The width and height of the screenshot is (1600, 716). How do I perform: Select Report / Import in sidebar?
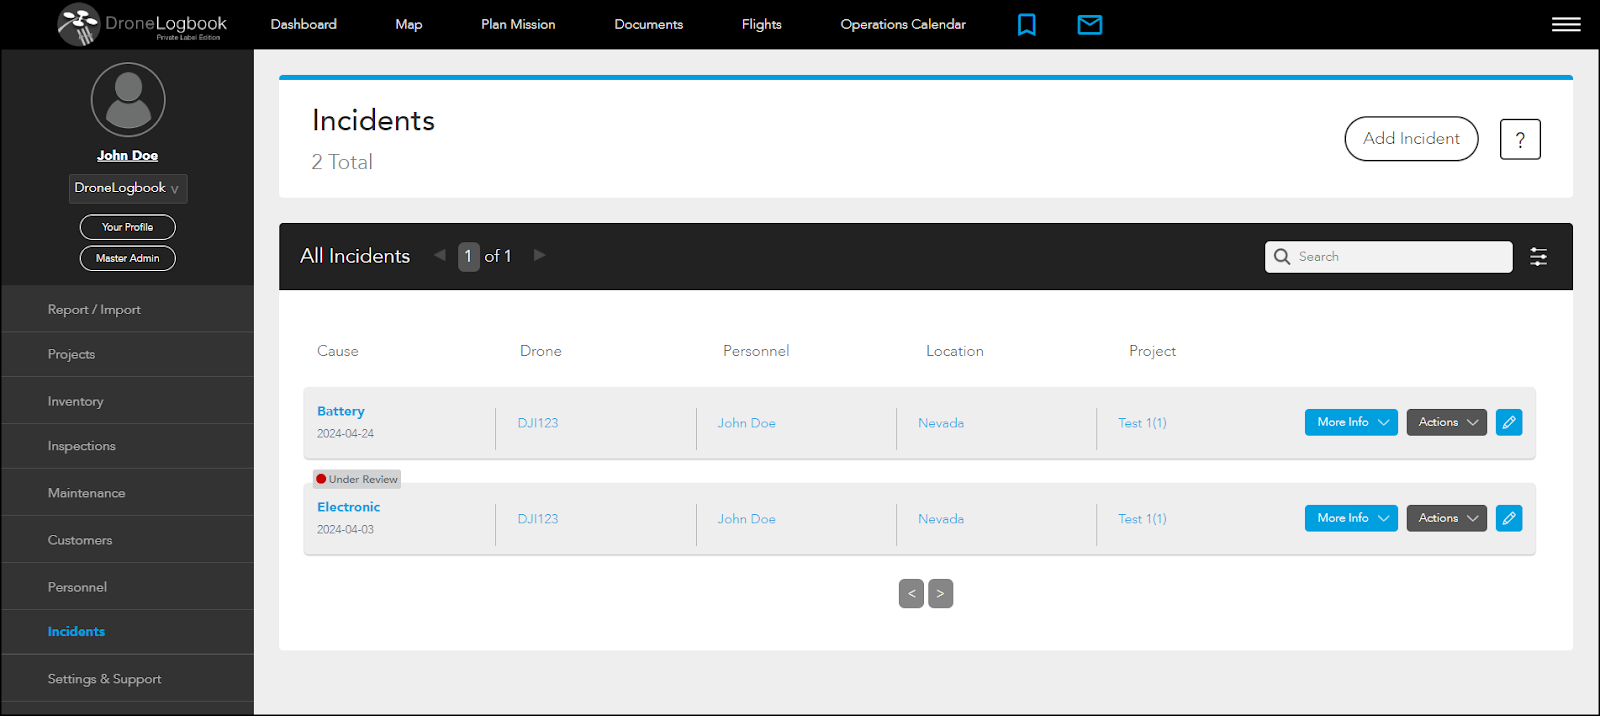point(127,309)
